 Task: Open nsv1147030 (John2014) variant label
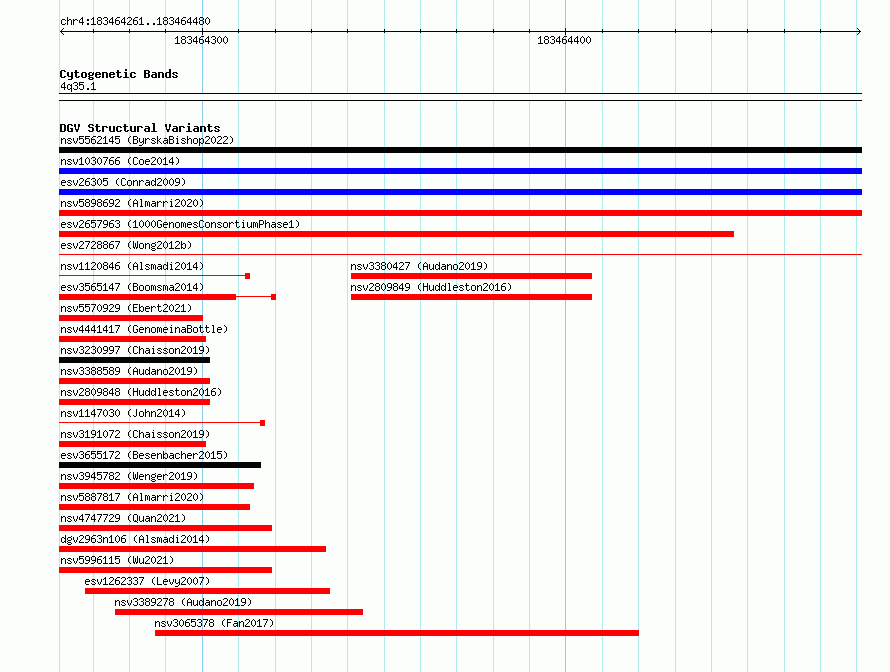123,413
